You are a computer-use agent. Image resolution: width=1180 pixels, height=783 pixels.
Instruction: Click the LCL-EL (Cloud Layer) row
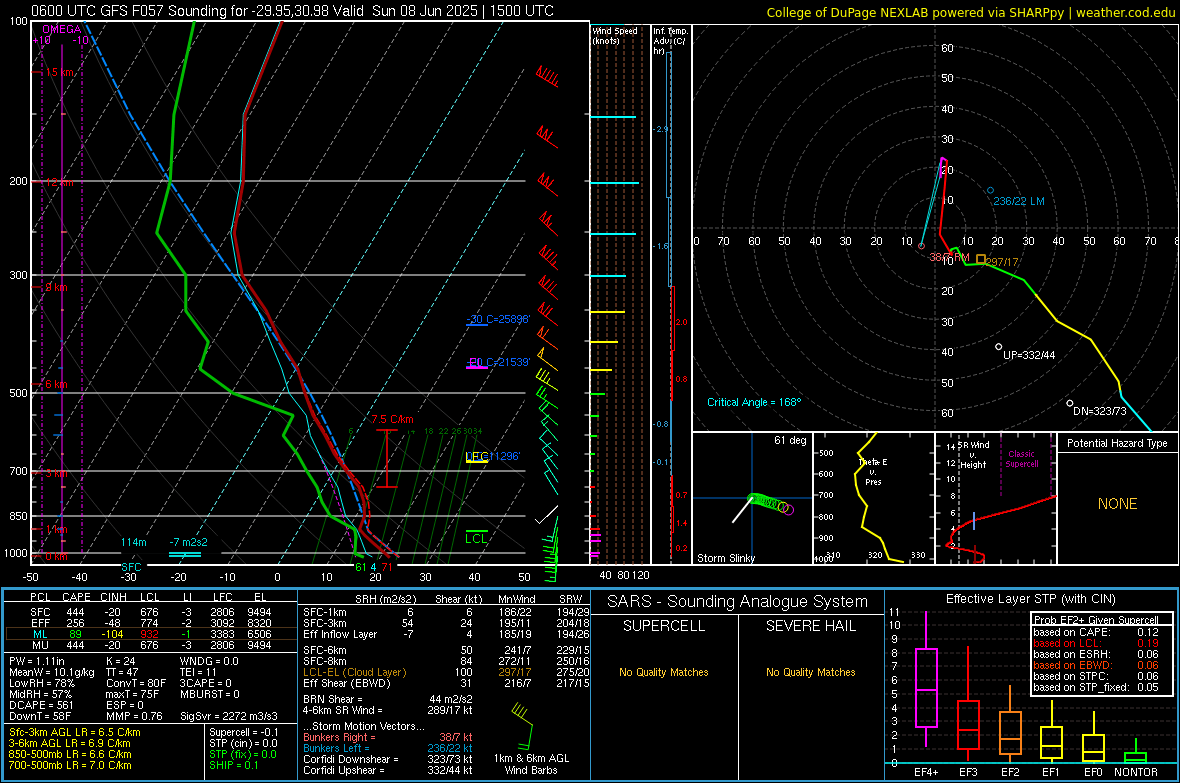point(446,672)
